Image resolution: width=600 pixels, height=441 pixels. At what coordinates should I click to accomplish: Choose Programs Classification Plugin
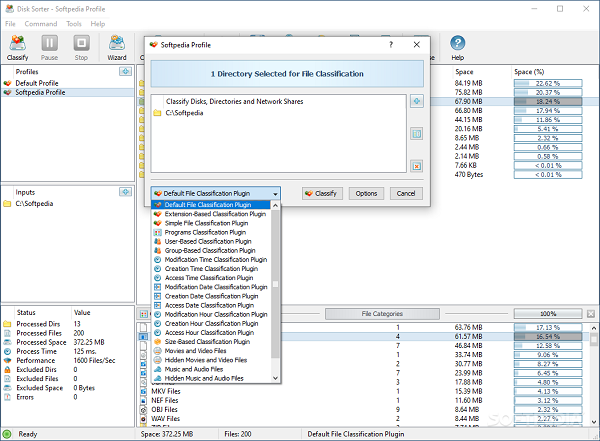211,232
